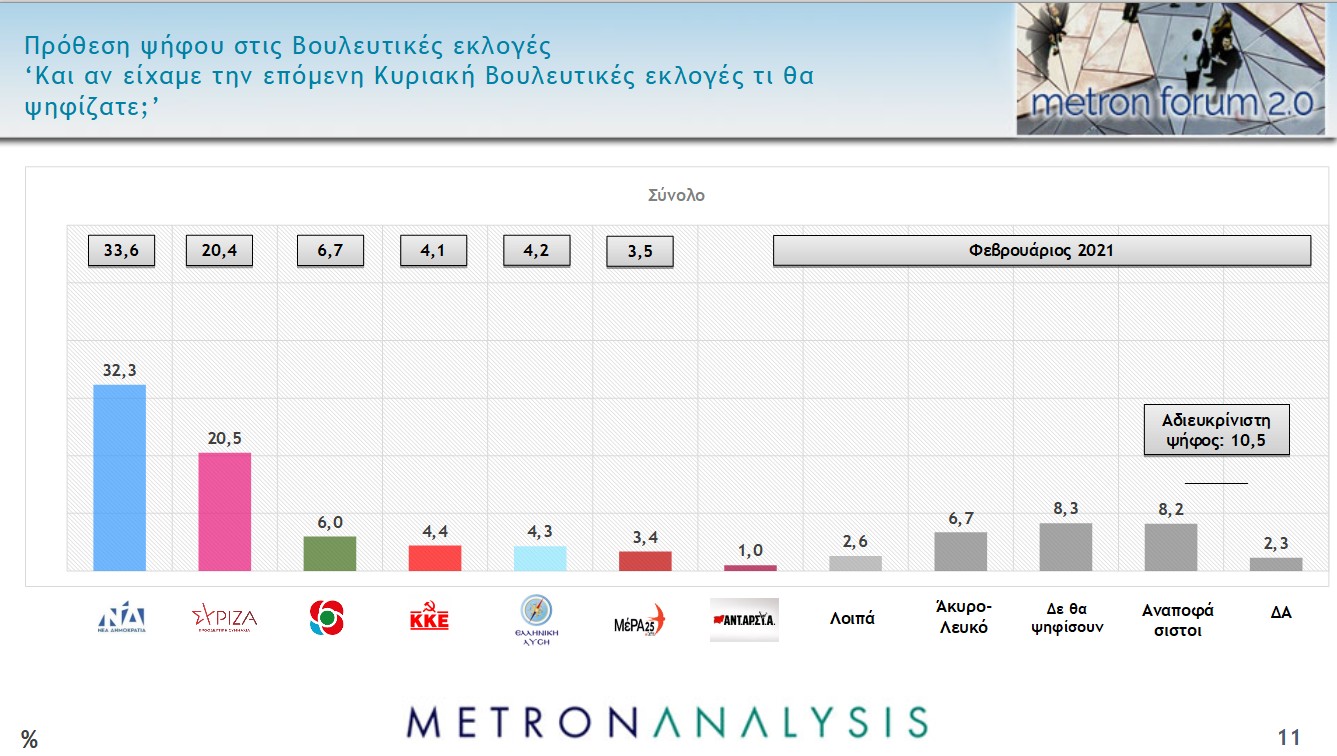The height and width of the screenshot is (756, 1337).
Task: Click the Φεβρουάριος 2021 label box
Action: (1041, 251)
